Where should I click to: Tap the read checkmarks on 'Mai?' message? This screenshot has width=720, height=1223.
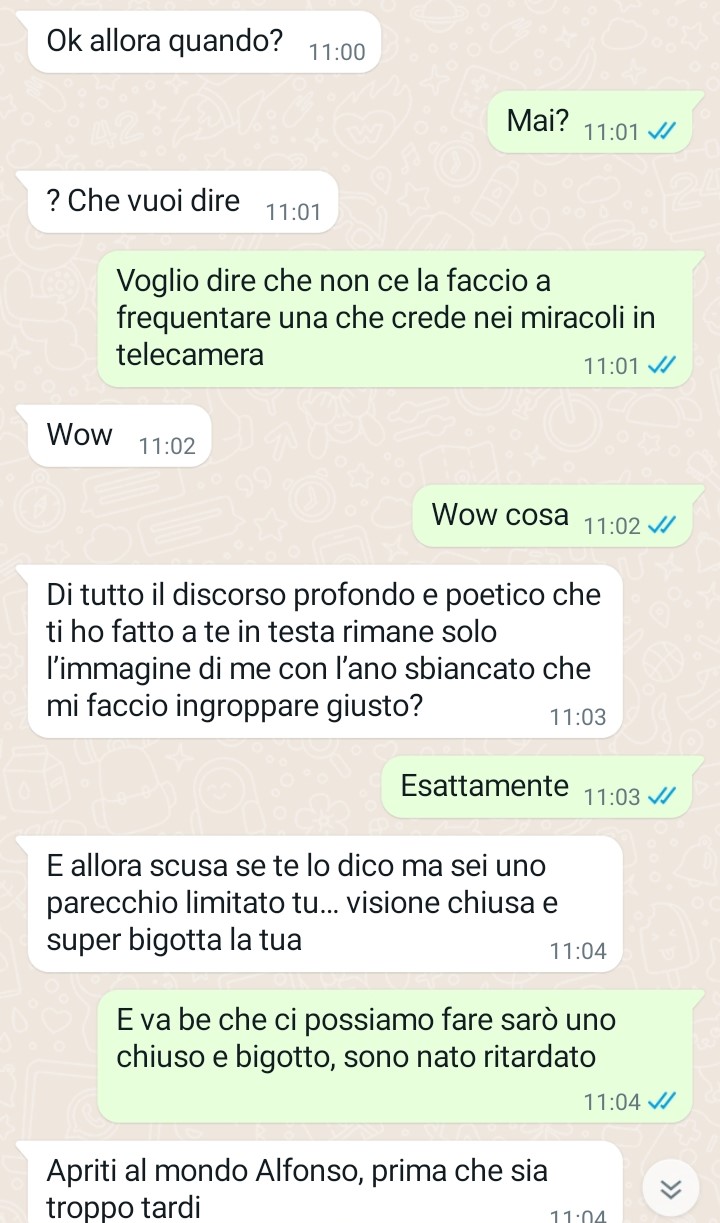pos(663,132)
